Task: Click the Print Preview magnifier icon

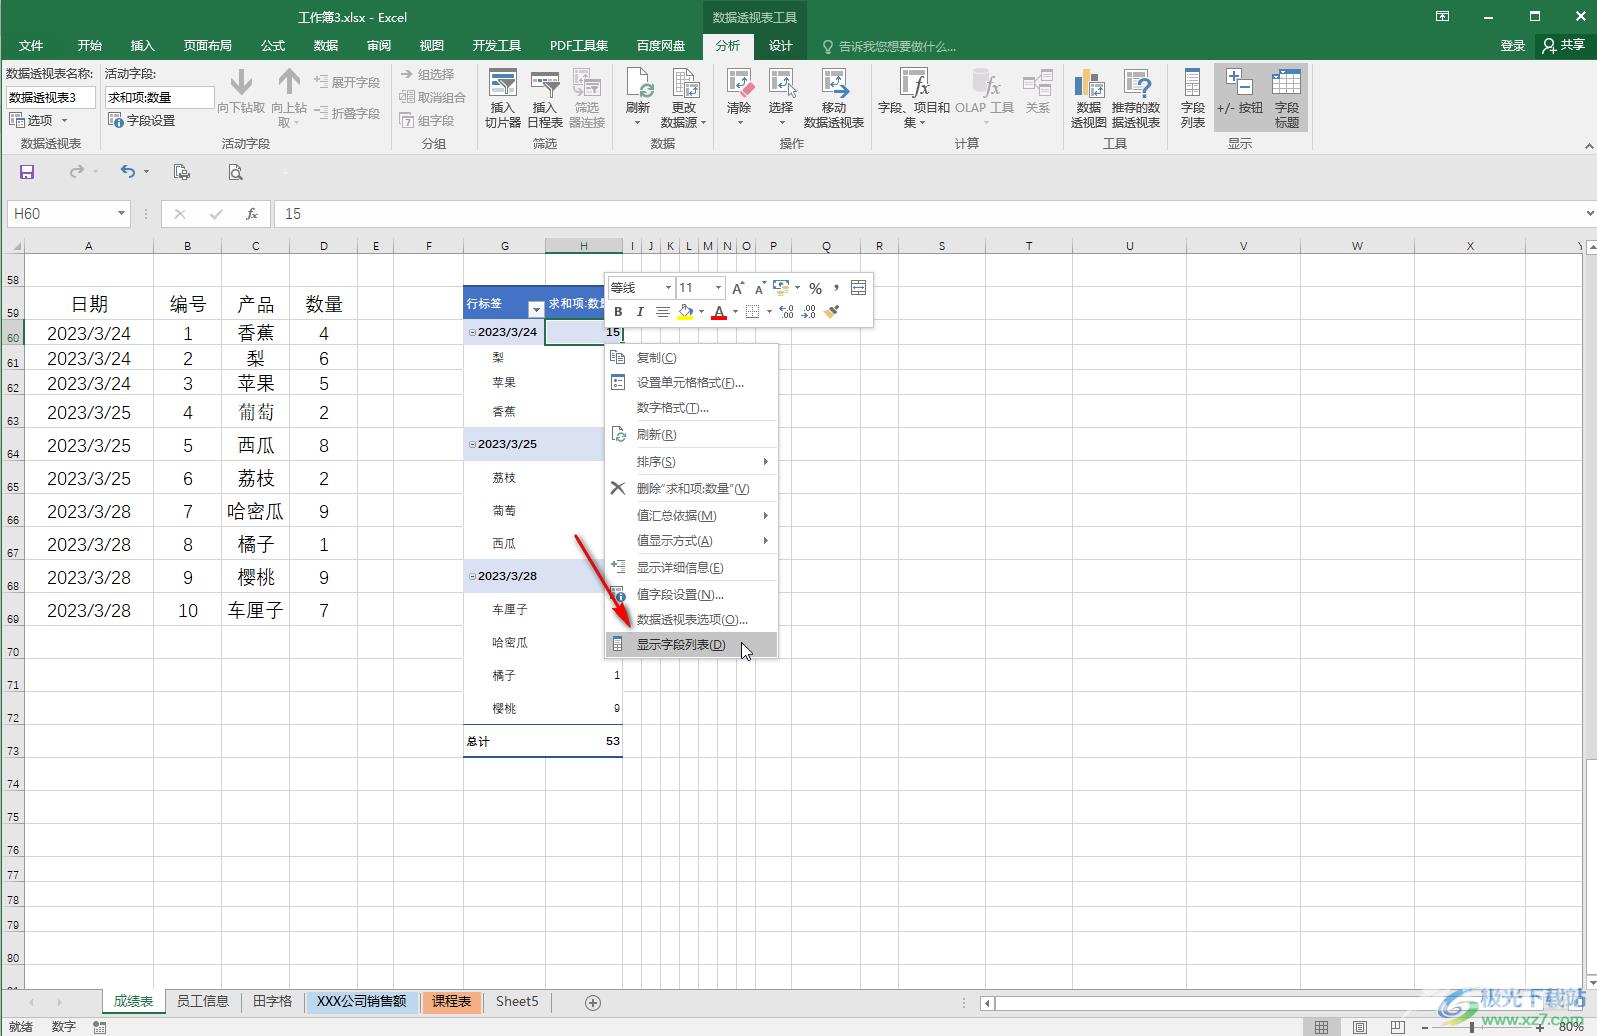Action: click(x=235, y=172)
